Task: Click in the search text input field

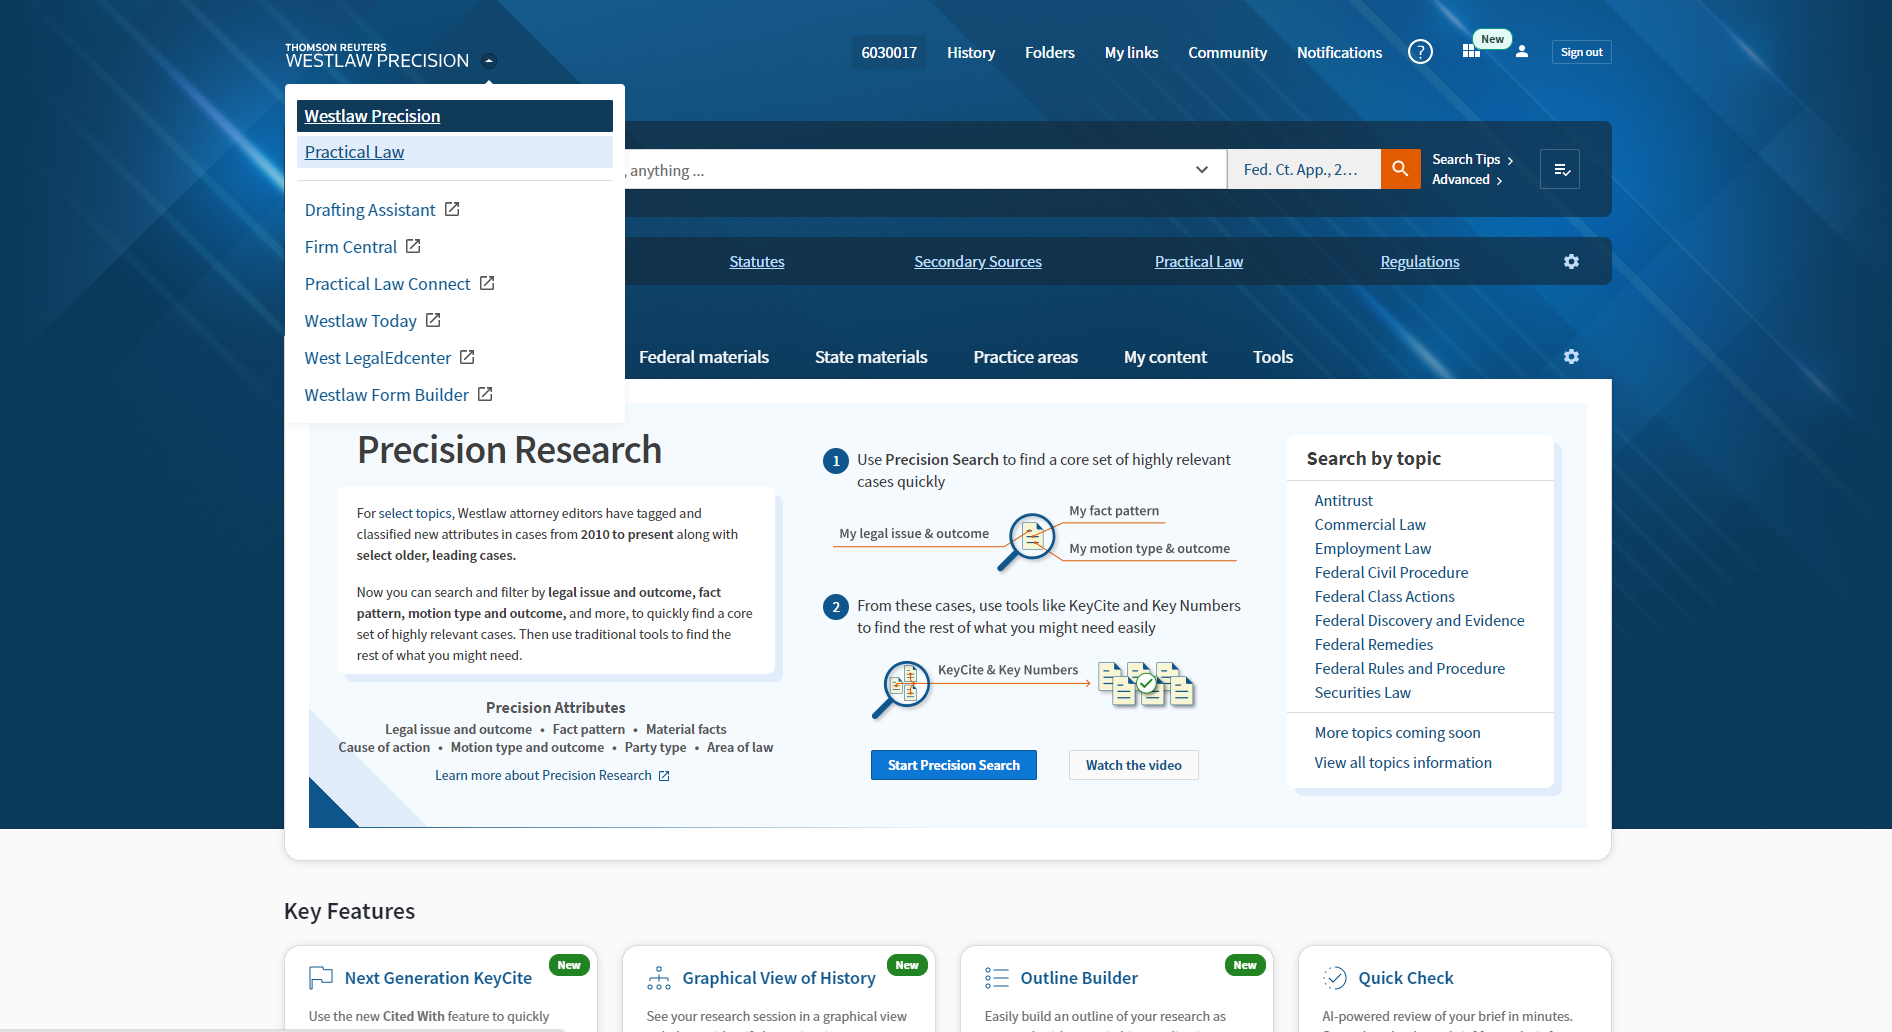Action: (900, 170)
